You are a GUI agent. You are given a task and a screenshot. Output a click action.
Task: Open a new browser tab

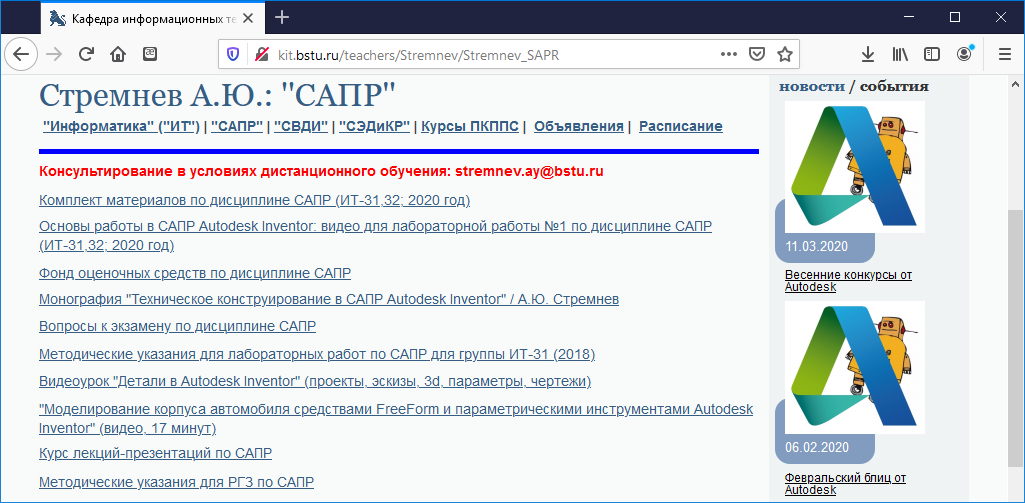pyautogui.click(x=282, y=18)
